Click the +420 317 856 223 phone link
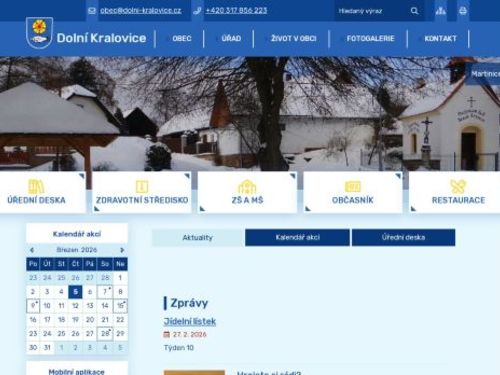The height and width of the screenshot is (375, 500). [236, 11]
